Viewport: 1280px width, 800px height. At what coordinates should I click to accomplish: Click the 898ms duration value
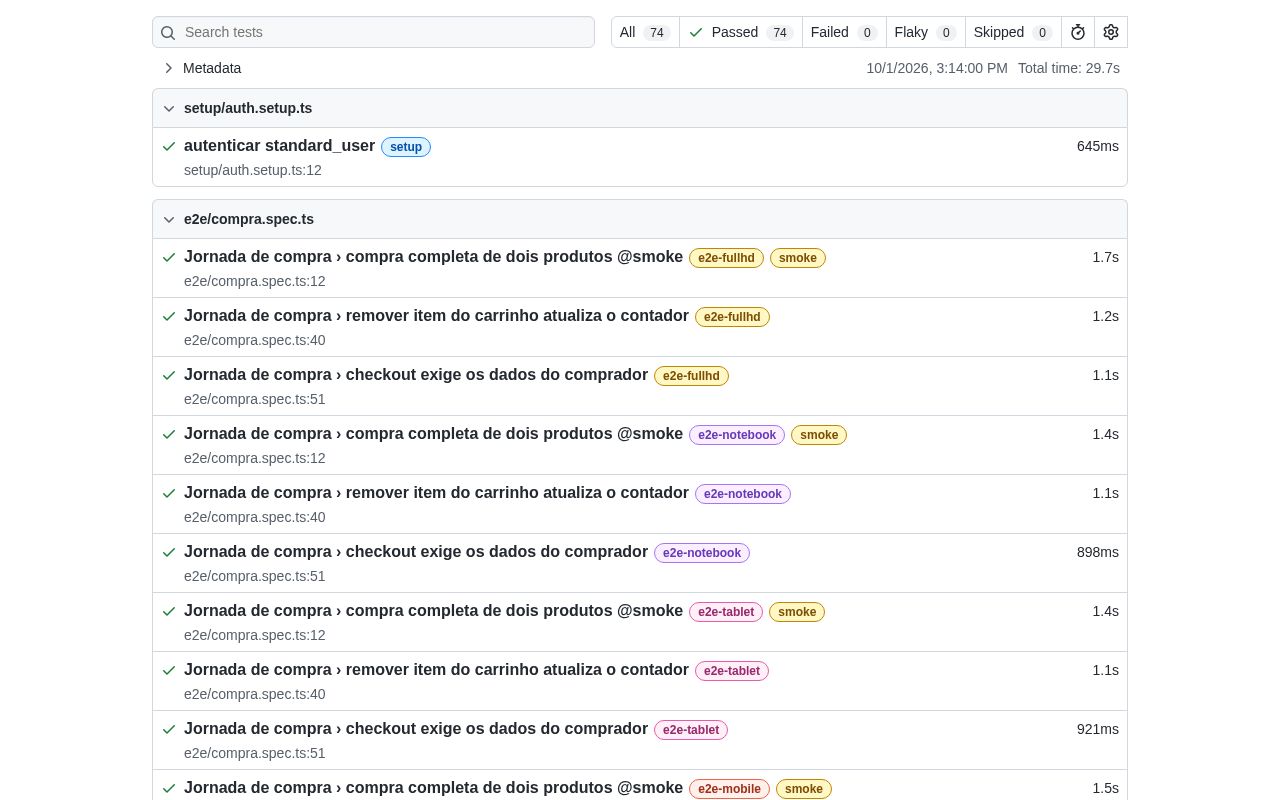[1098, 552]
